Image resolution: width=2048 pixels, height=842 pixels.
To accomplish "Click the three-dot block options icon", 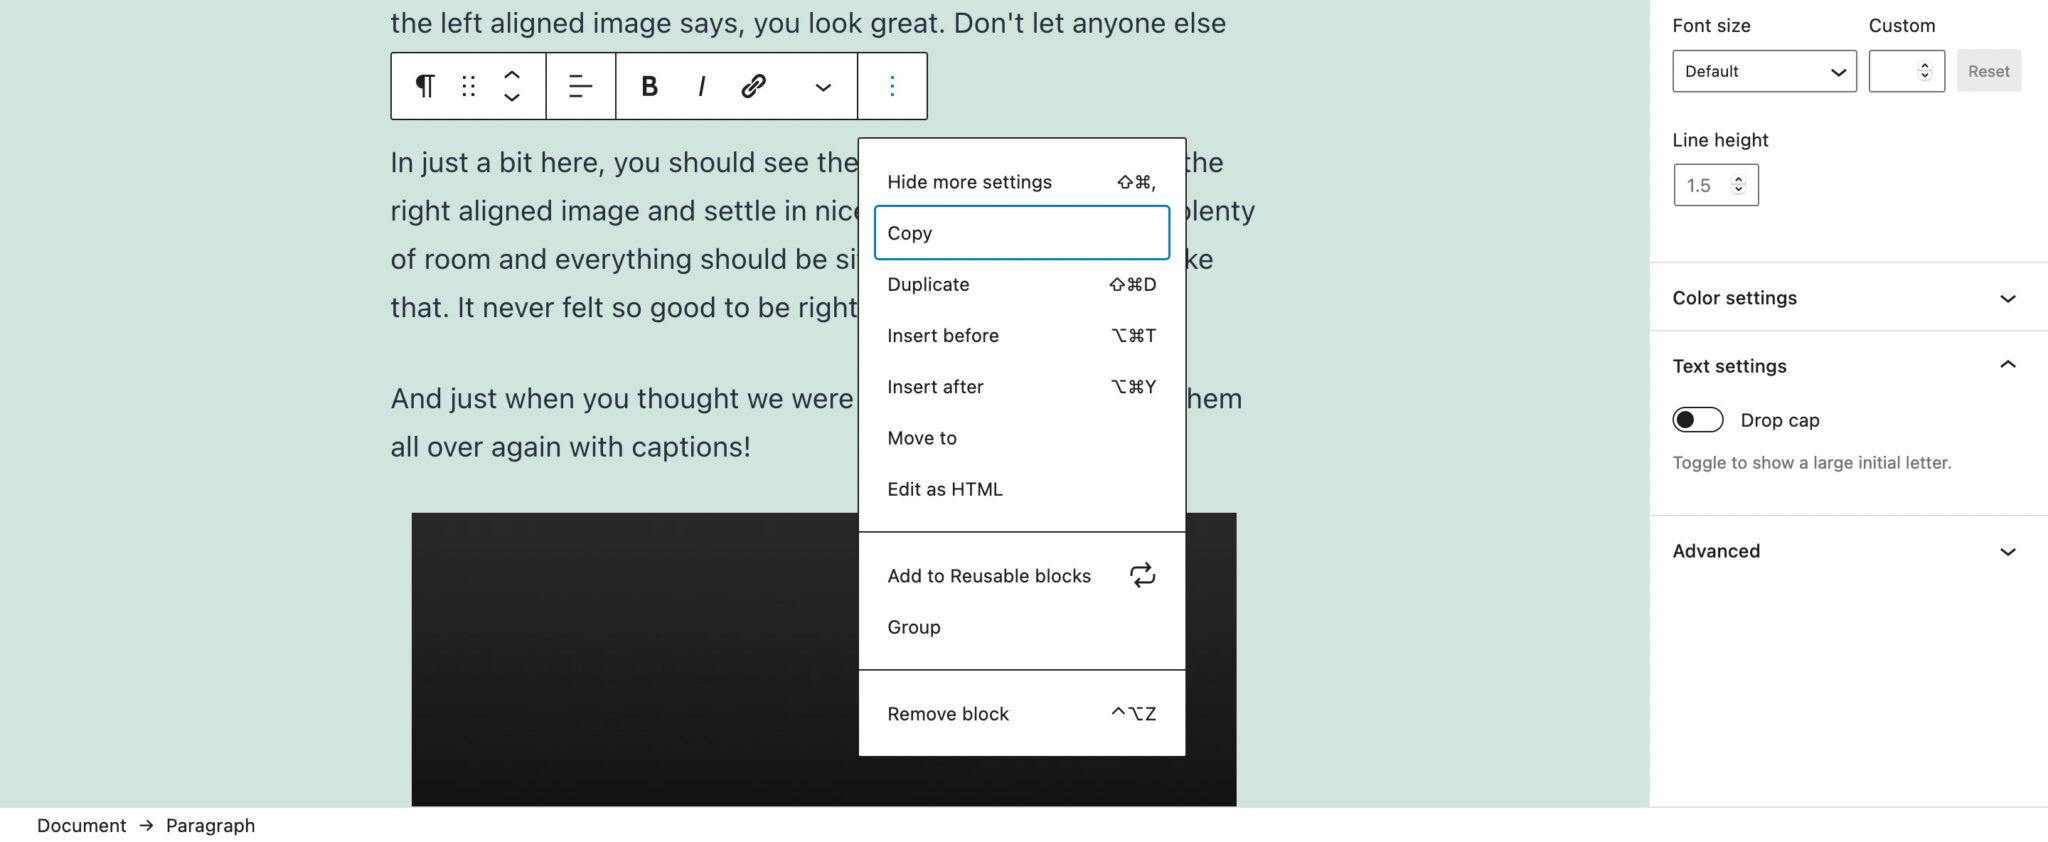I will pos(892,86).
